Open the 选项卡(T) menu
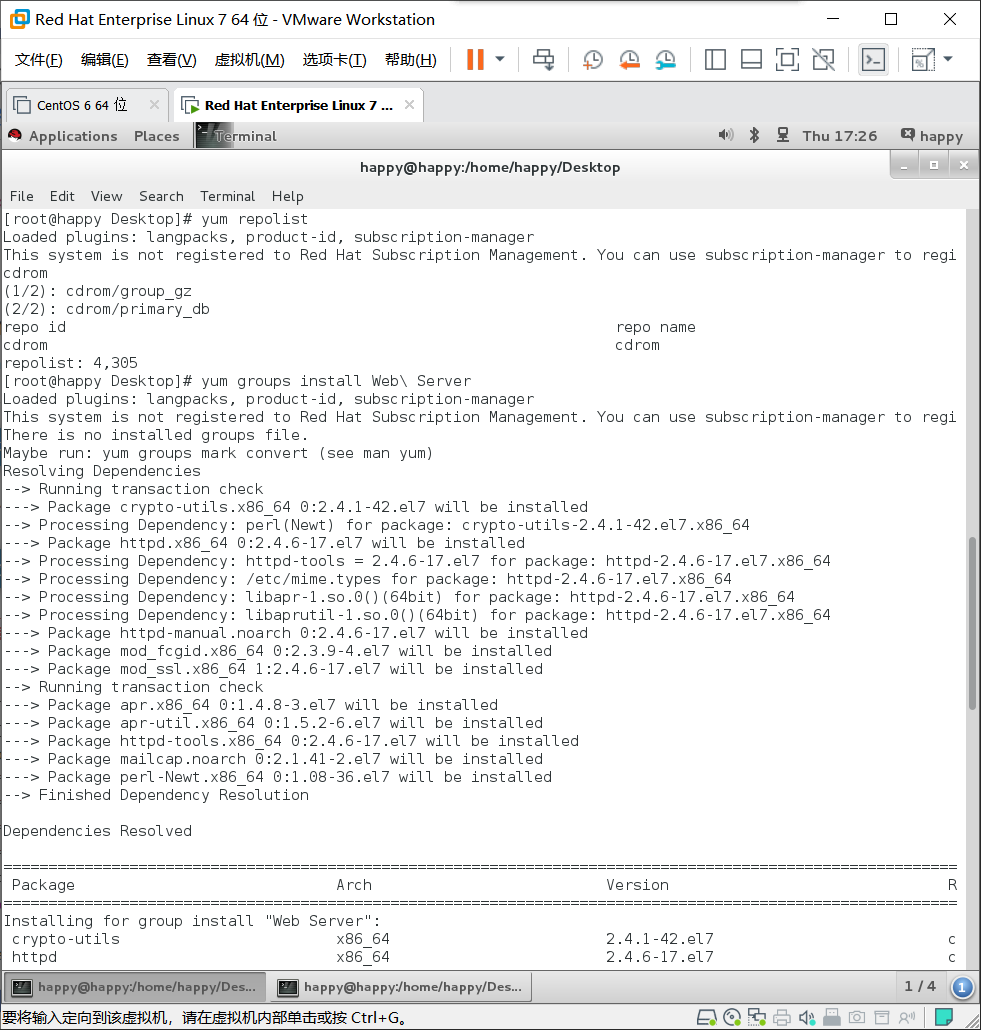 coord(334,60)
